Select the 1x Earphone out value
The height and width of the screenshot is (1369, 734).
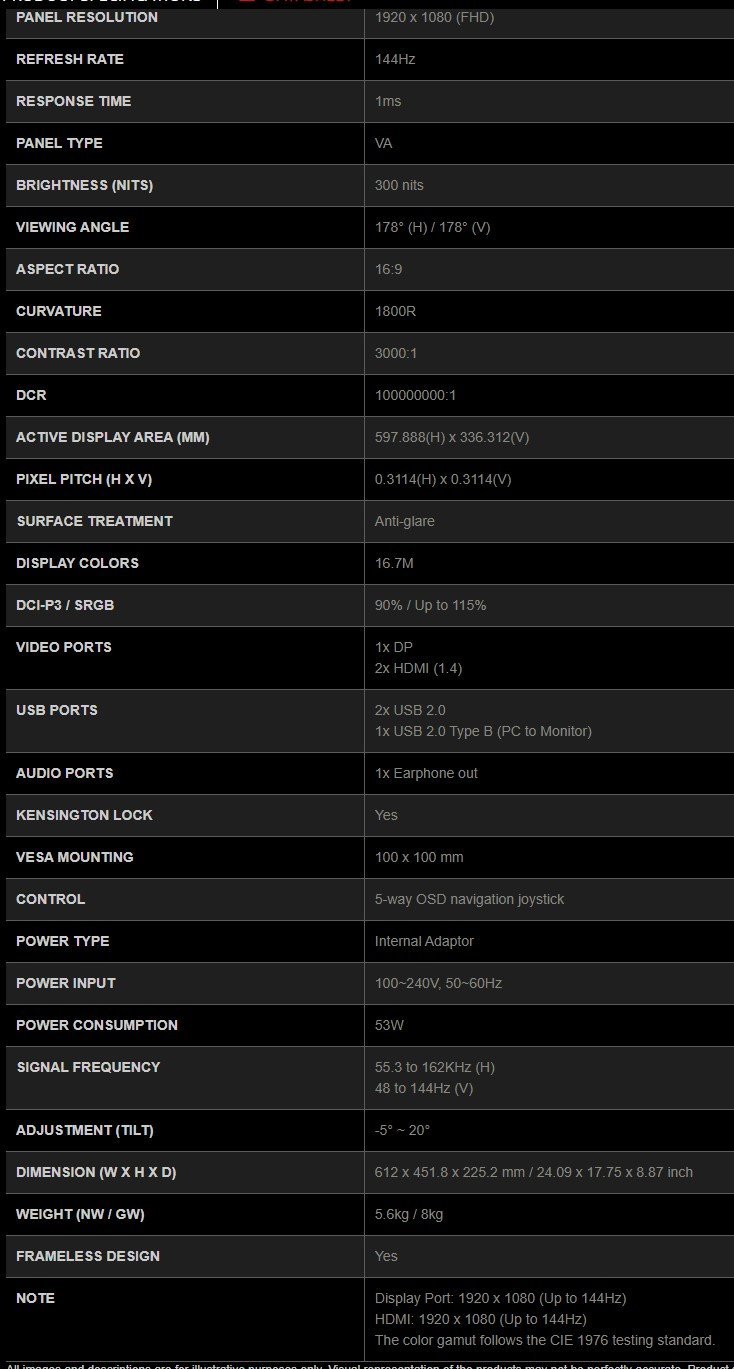coord(426,773)
